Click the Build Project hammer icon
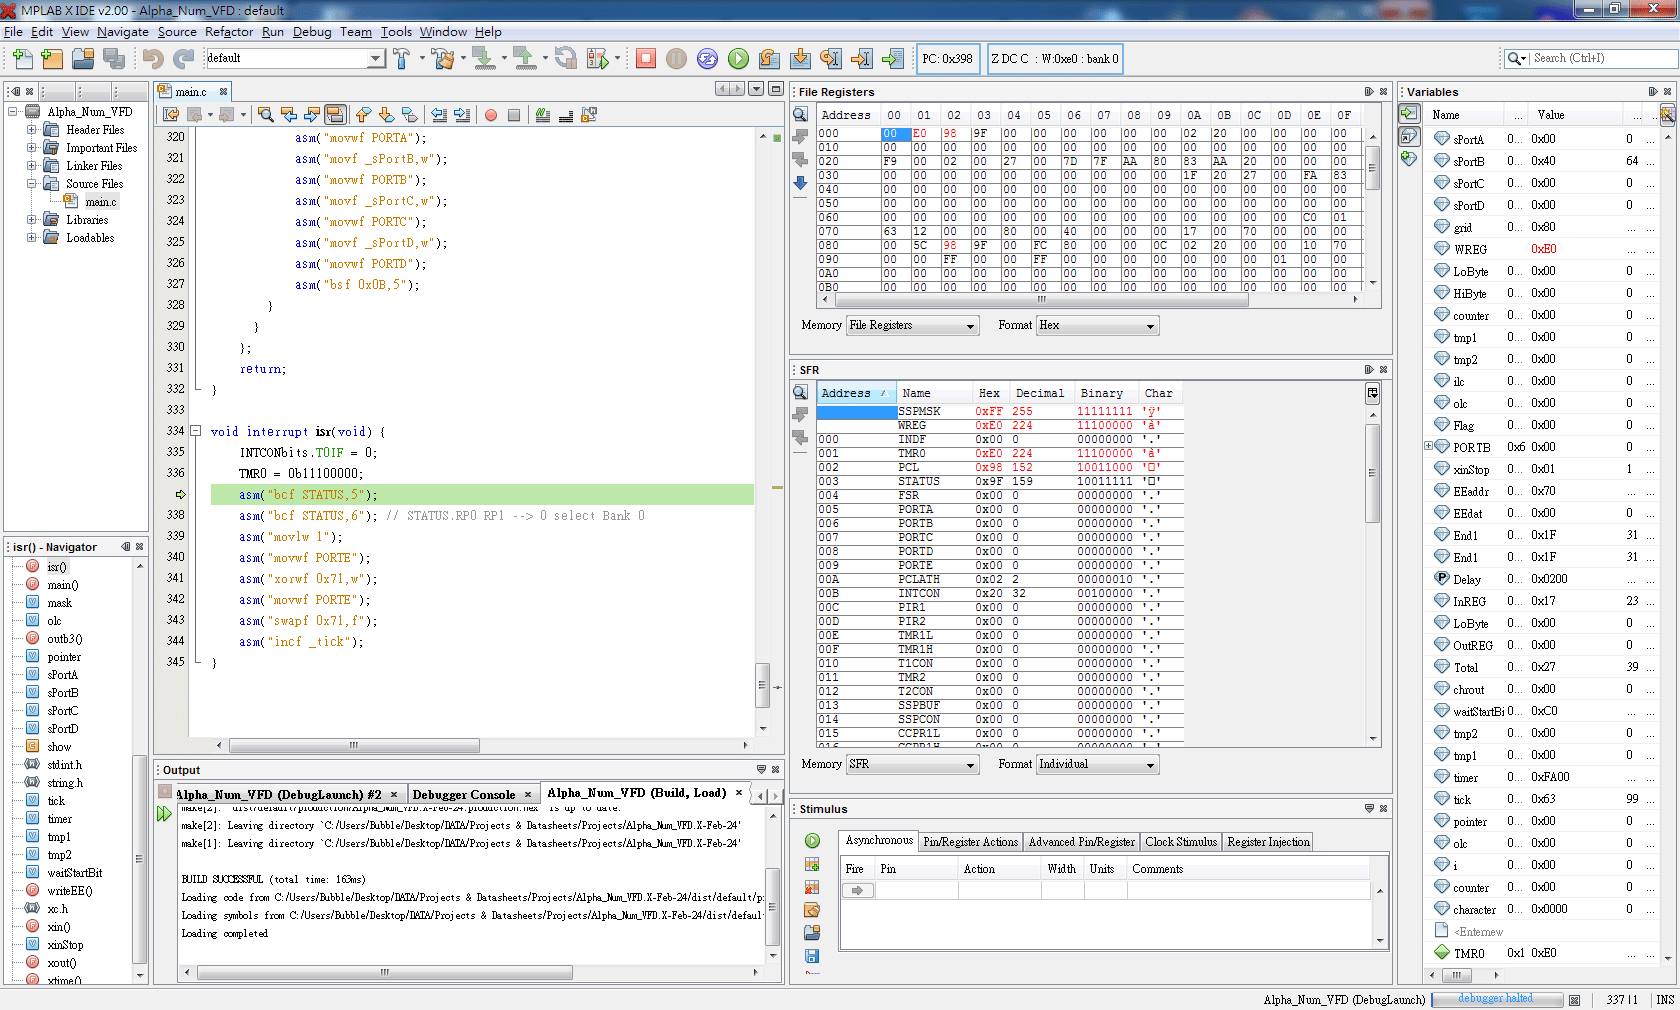Viewport: 1680px width, 1010px height. (x=402, y=58)
